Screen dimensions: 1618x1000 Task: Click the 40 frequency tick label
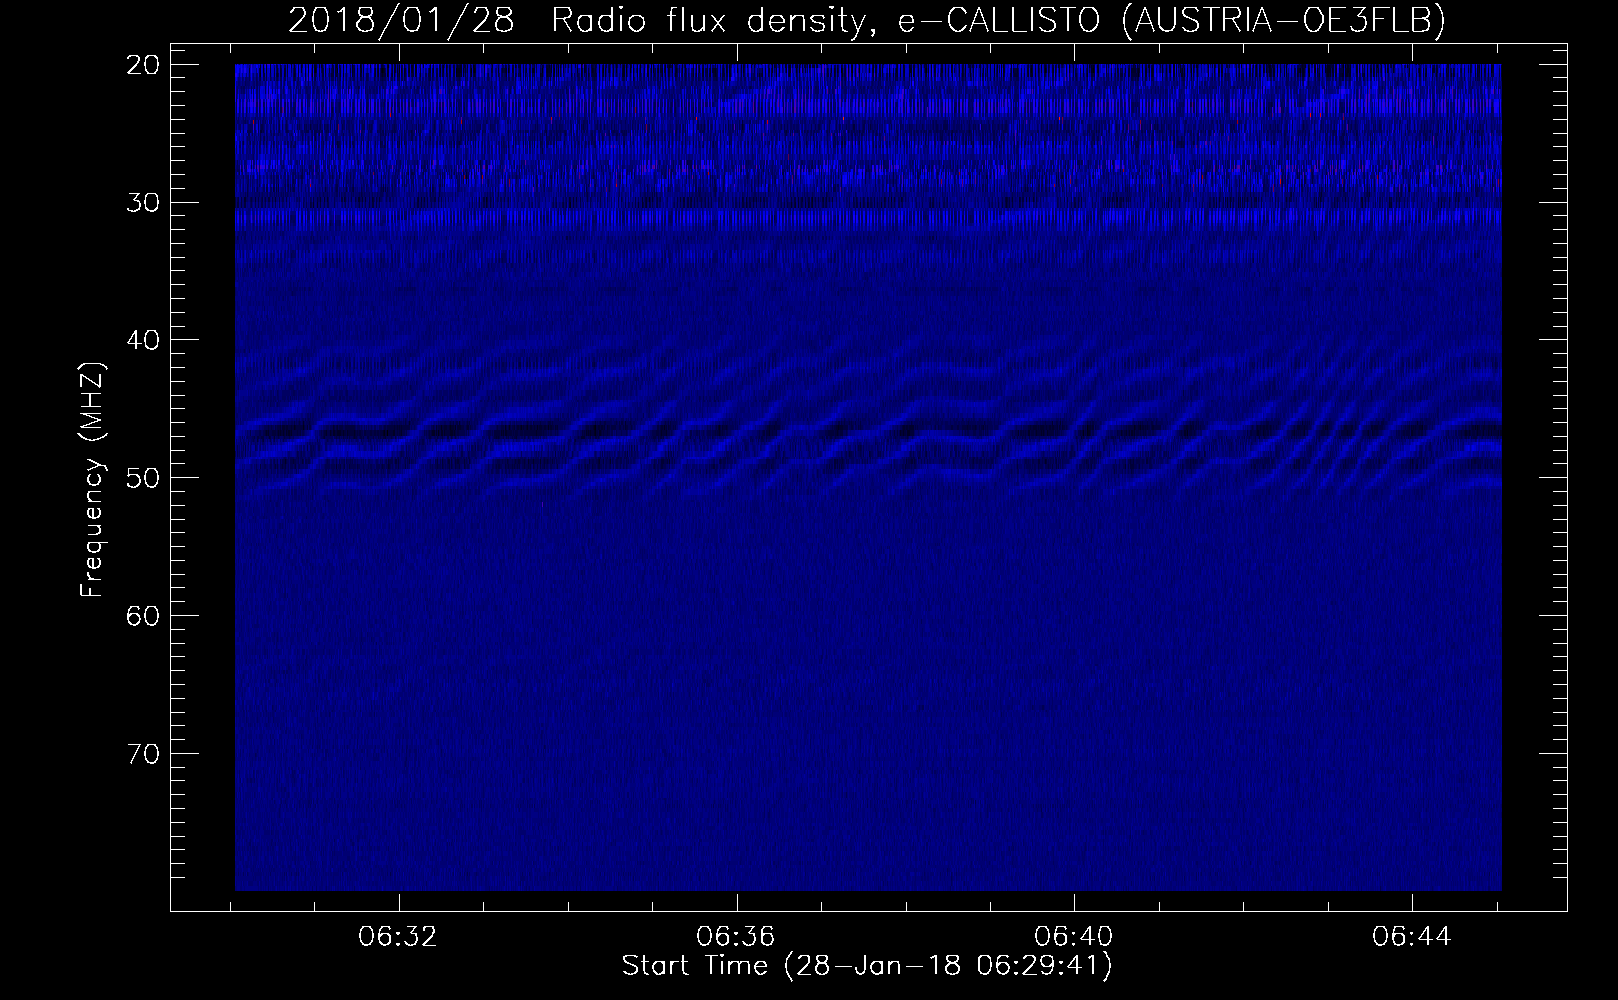click(144, 340)
